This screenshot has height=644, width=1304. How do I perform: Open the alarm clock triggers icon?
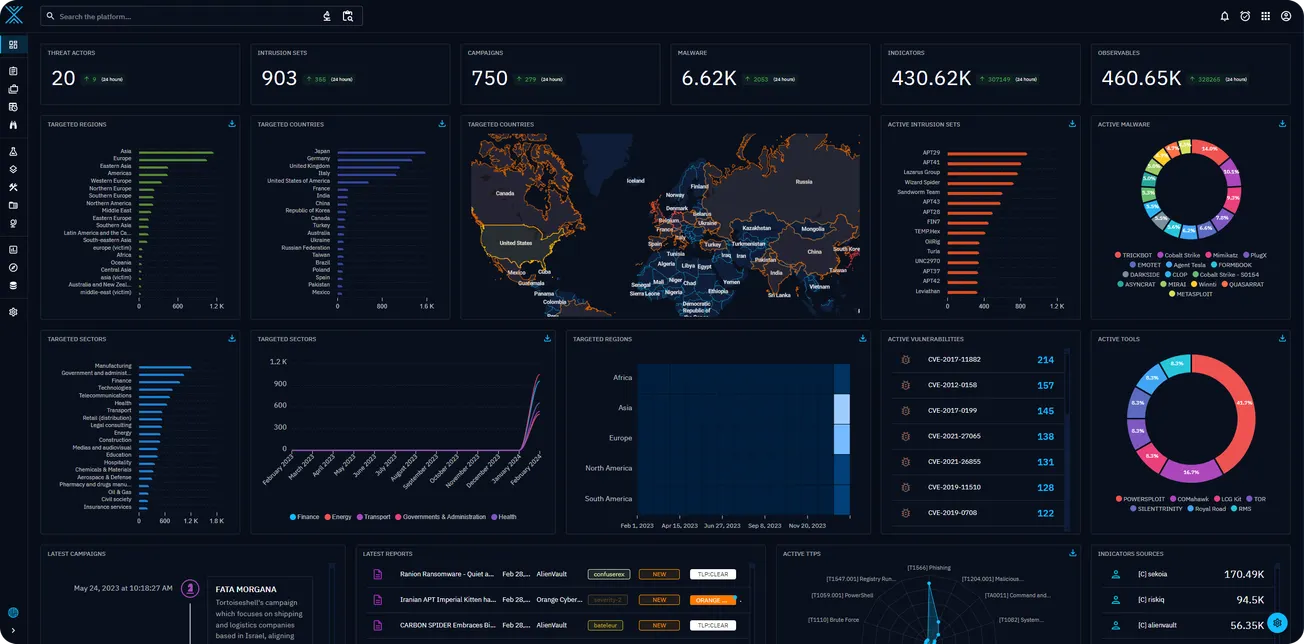pyautogui.click(x=1245, y=16)
